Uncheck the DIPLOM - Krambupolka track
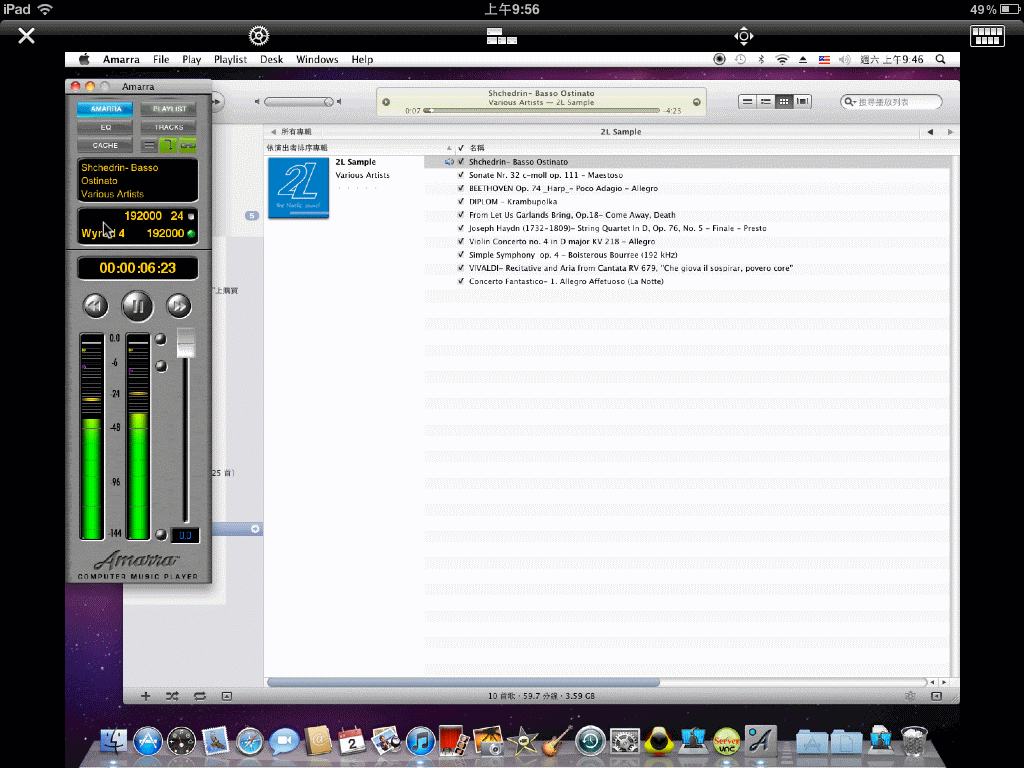Screen dimensions: 1024x768 tap(461, 201)
